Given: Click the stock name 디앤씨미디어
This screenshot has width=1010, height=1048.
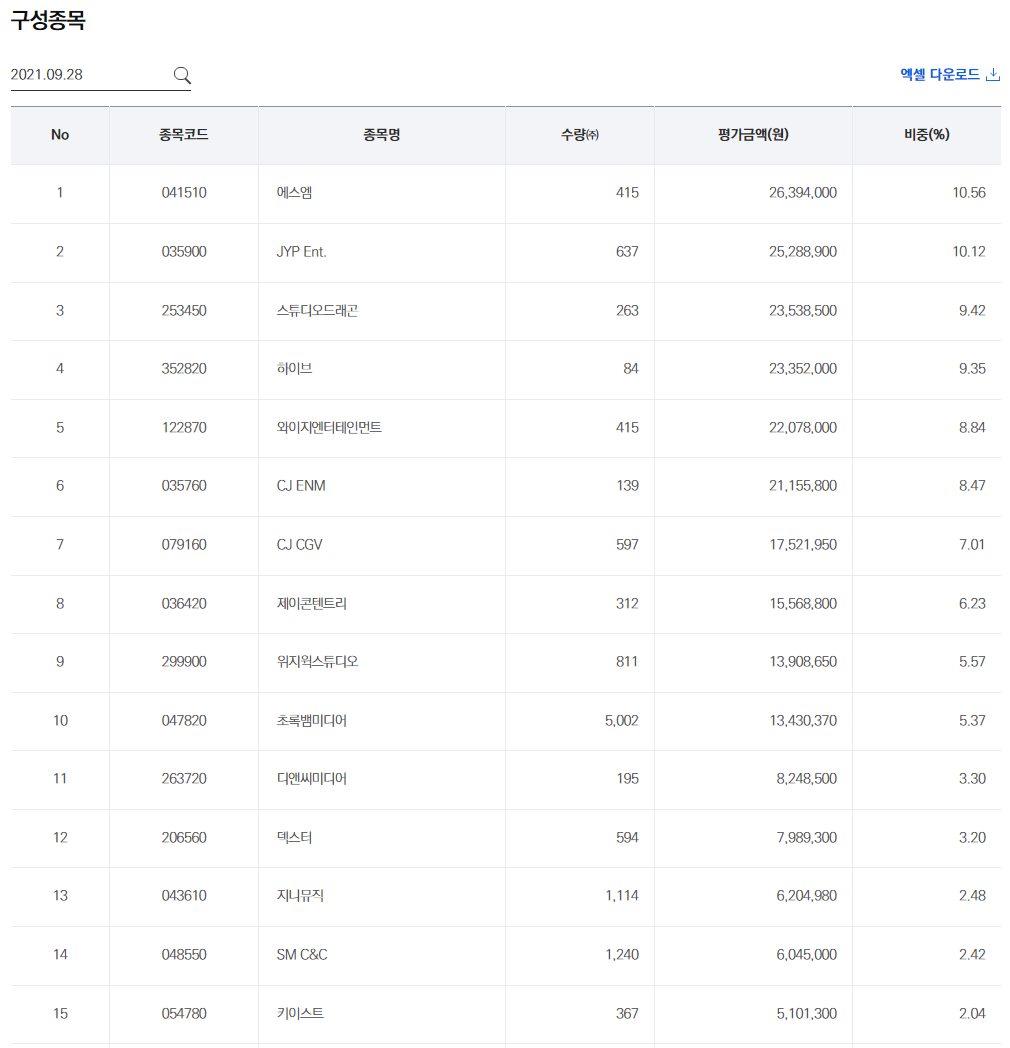Looking at the screenshot, I should [x=311, y=779].
